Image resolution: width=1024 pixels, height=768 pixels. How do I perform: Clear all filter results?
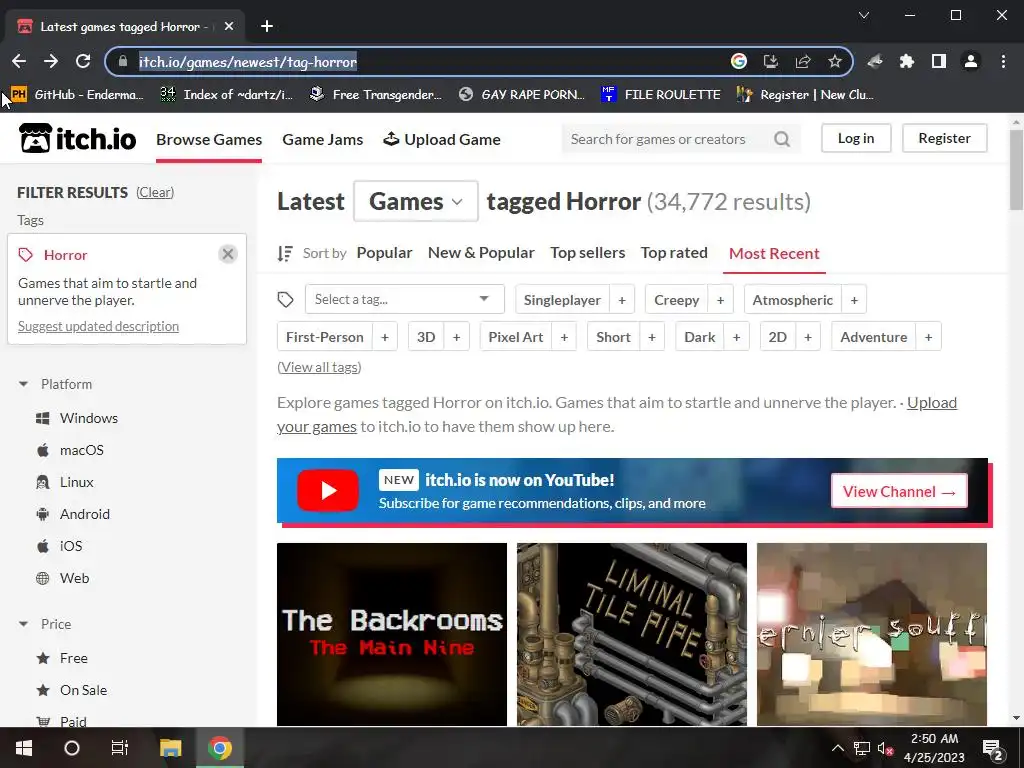click(155, 192)
